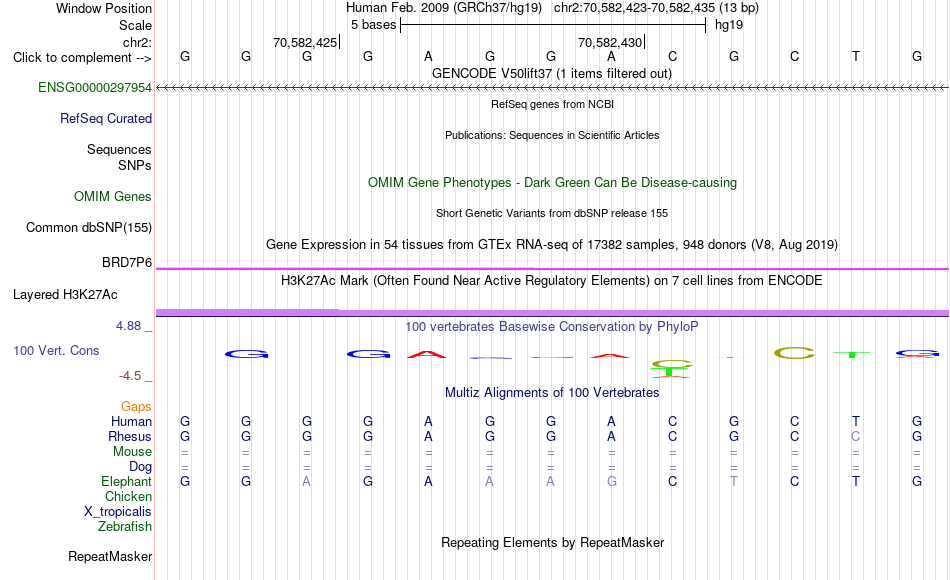Click the -4.5 lower PhyloP limit
The height and width of the screenshot is (580, 950).
click(x=130, y=376)
